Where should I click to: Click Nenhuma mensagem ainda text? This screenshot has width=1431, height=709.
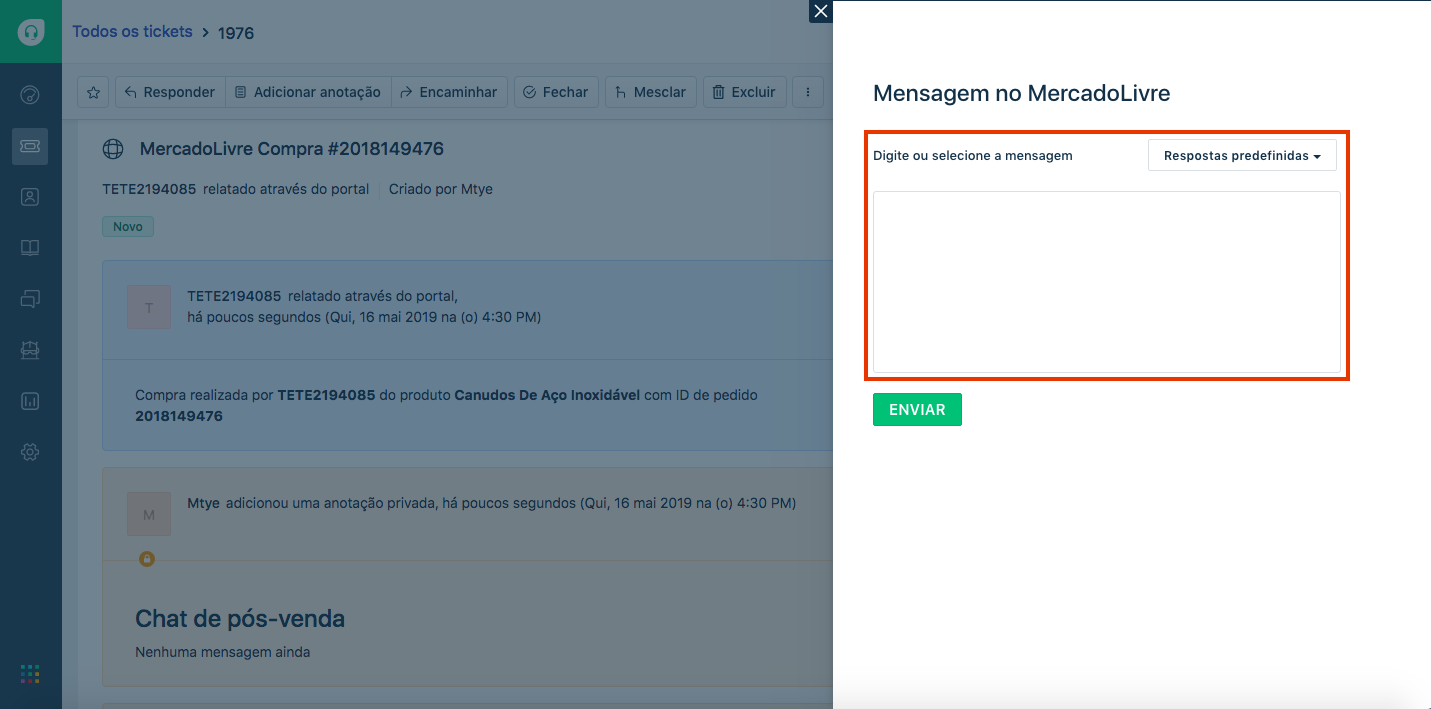tap(223, 652)
